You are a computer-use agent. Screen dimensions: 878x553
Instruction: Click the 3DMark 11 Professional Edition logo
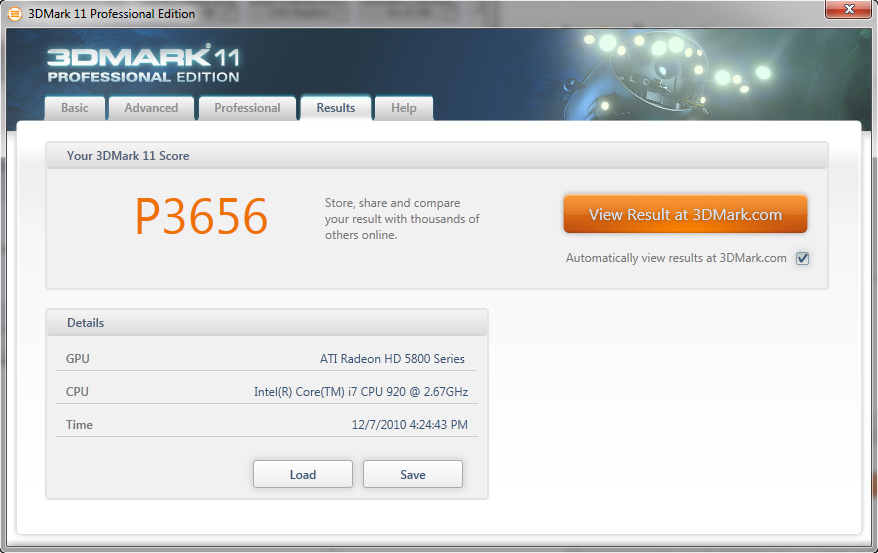click(143, 64)
